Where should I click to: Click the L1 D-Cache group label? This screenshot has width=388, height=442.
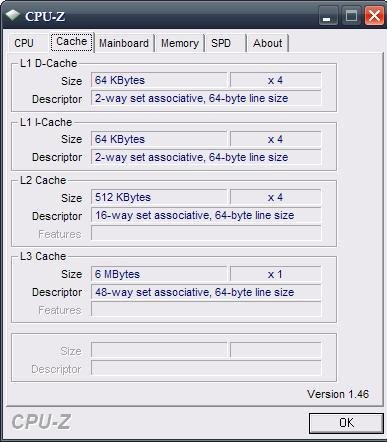(x=49, y=63)
